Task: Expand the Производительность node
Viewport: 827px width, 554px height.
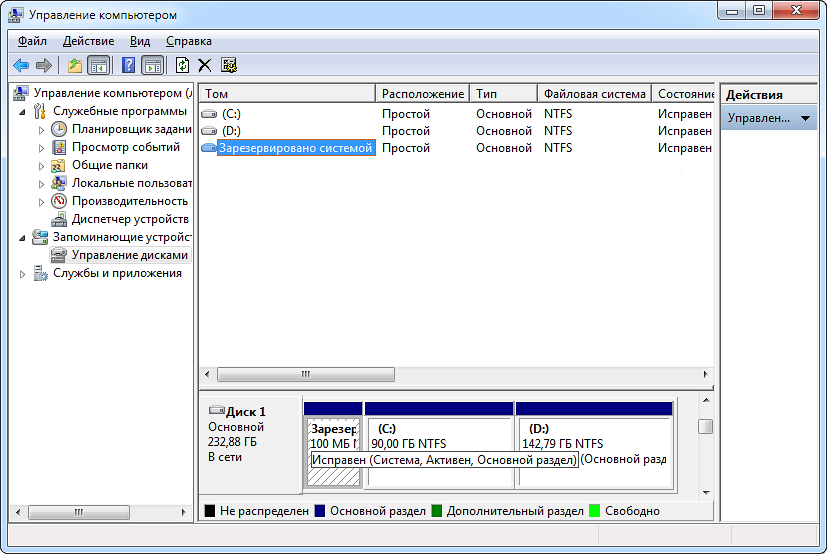Action: point(41,202)
